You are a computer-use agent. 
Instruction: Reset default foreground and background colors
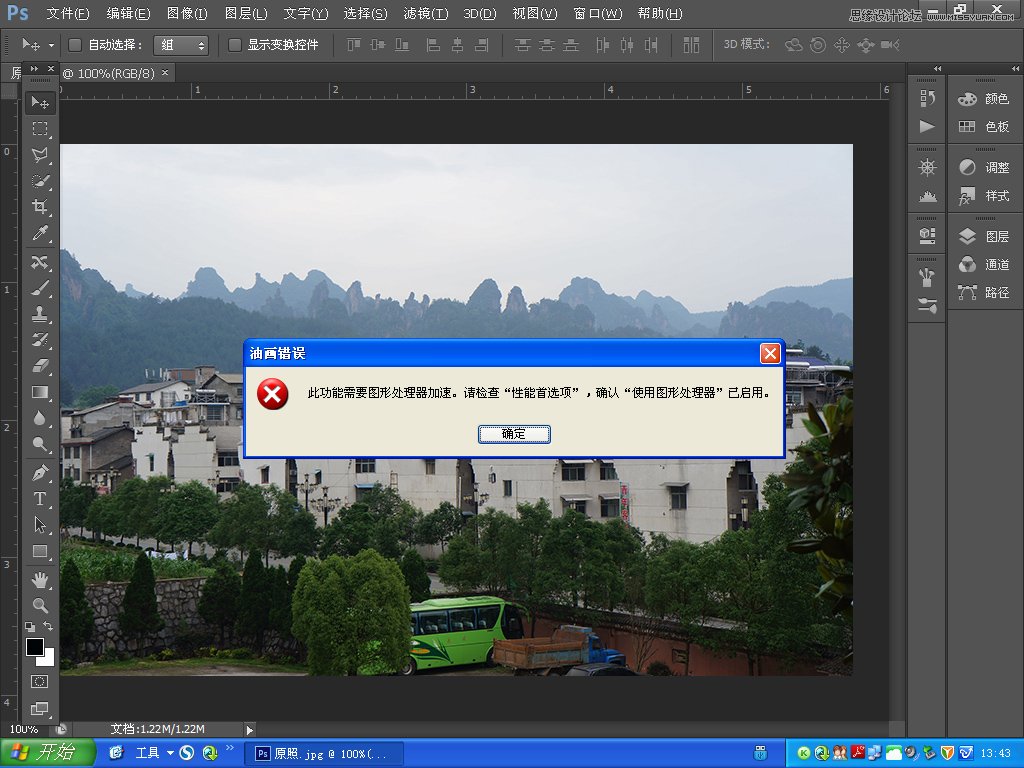click(30, 626)
